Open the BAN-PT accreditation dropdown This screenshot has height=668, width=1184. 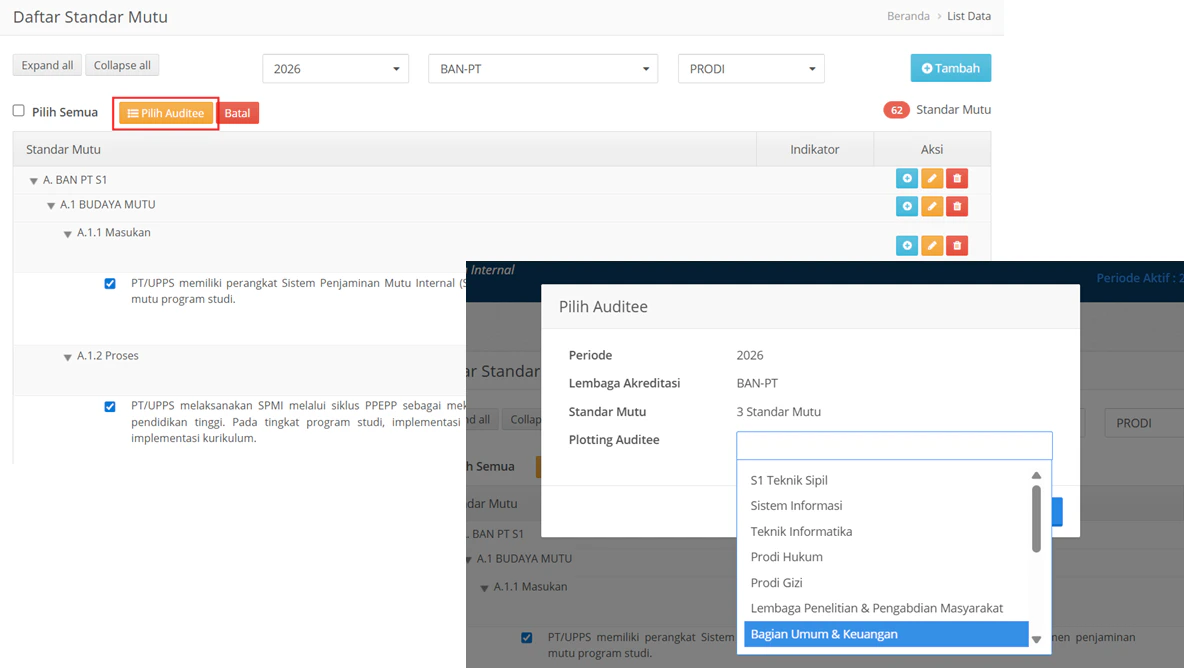(543, 69)
